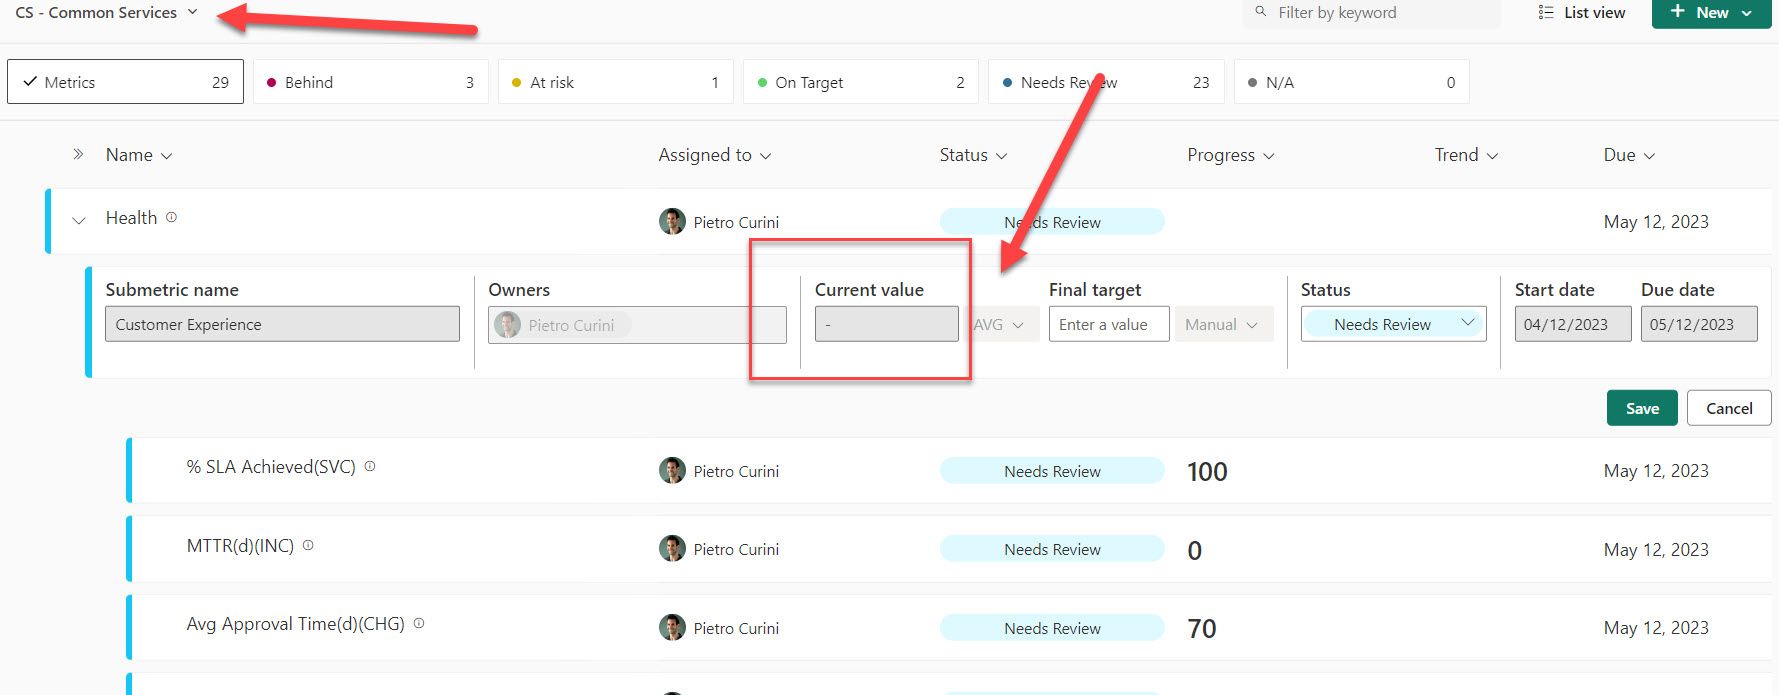This screenshot has height=695, width=1779.
Task: Click the plus icon on New button
Action: (1678, 11)
